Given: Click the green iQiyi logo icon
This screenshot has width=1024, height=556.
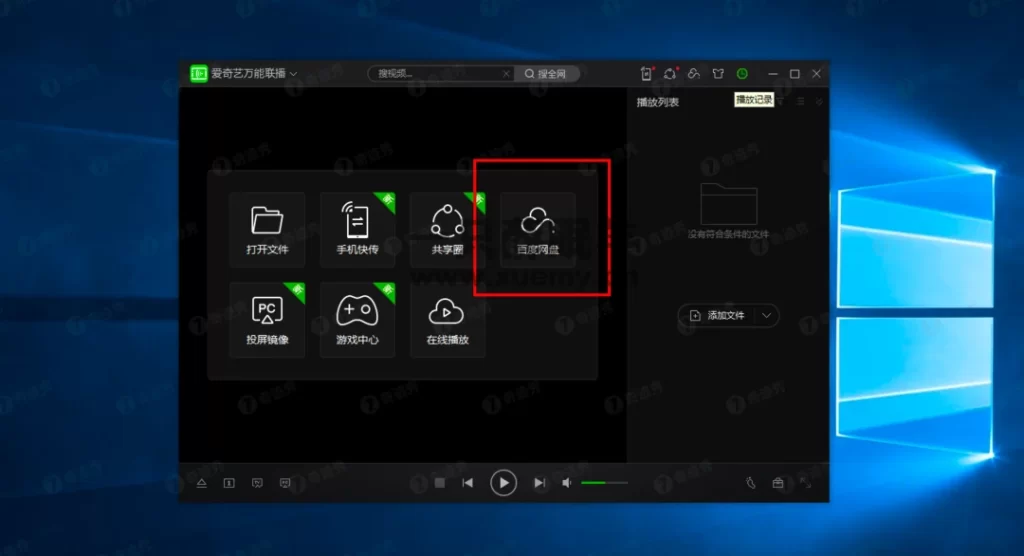Looking at the screenshot, I should click(199, 74).
